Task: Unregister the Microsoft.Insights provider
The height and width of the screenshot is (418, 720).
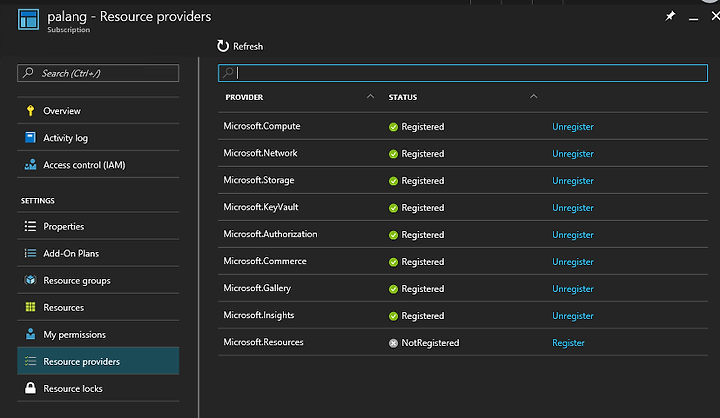Action: pos(573,316)
